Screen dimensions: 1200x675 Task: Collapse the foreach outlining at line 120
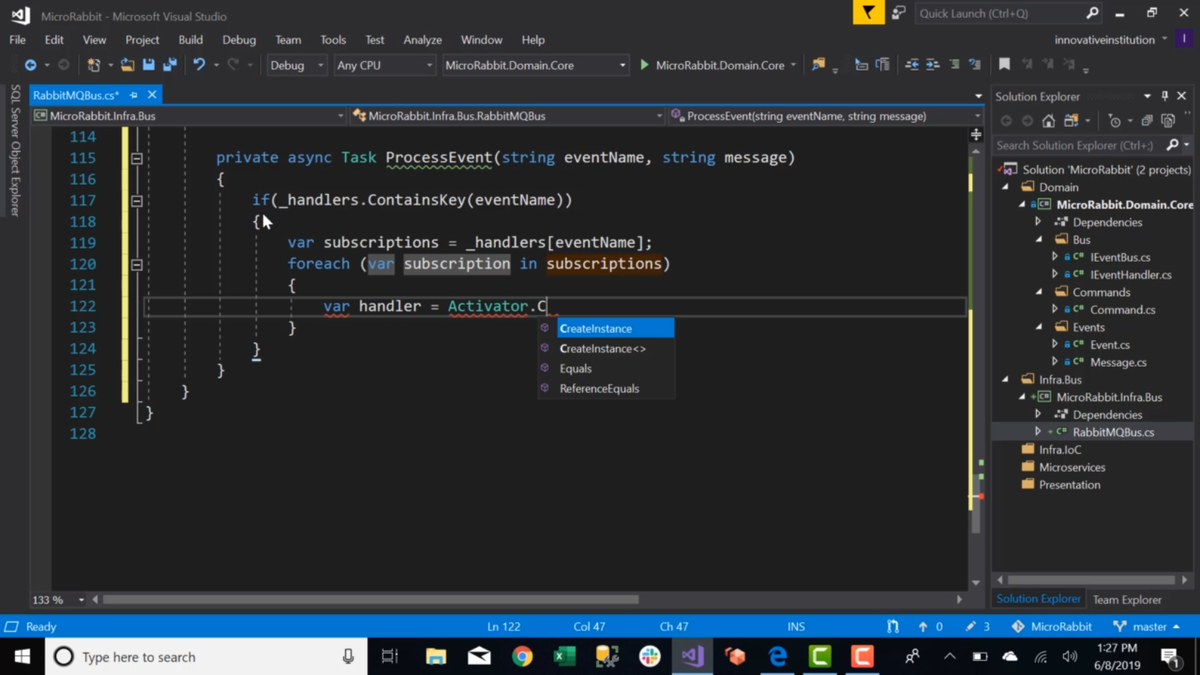137,264
